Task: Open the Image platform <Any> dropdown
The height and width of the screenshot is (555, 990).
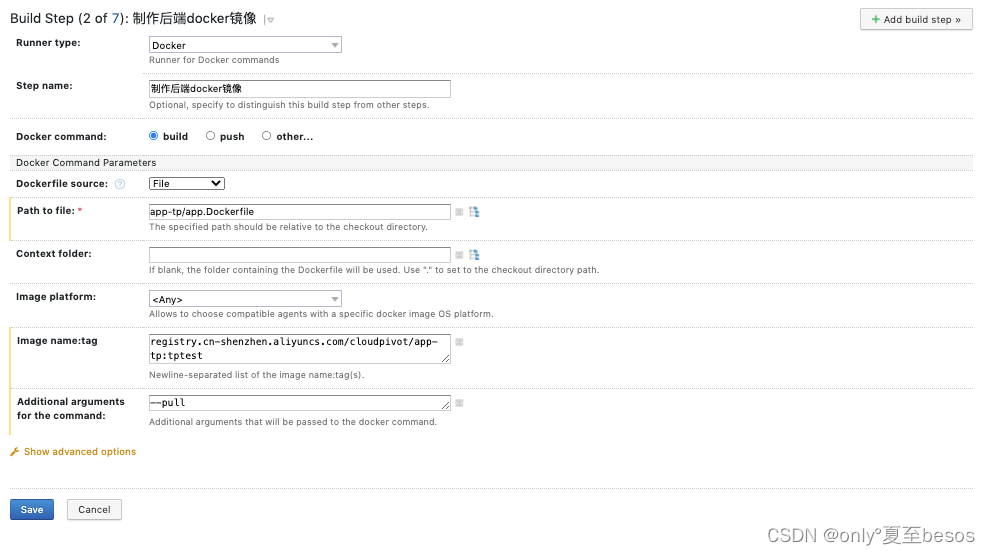Action: tap(245, 299)
